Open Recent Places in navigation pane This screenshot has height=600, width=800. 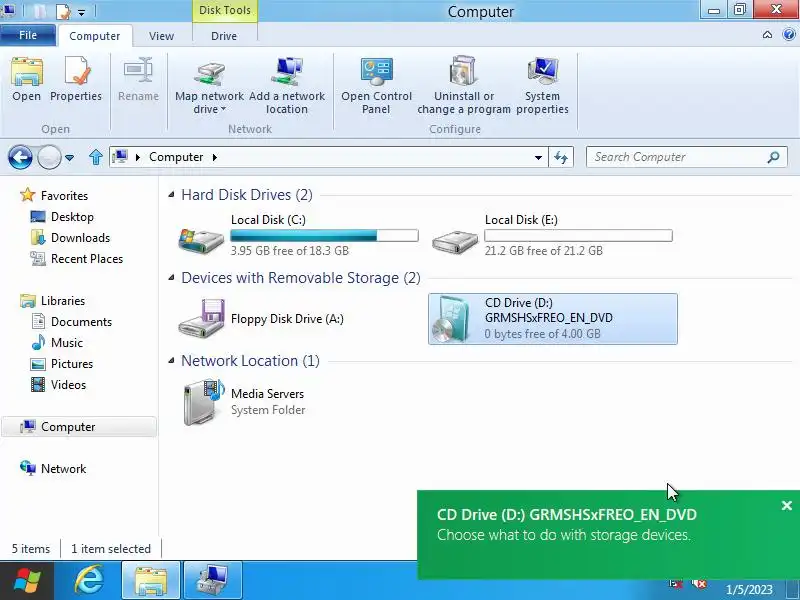[x=87, y=259]
